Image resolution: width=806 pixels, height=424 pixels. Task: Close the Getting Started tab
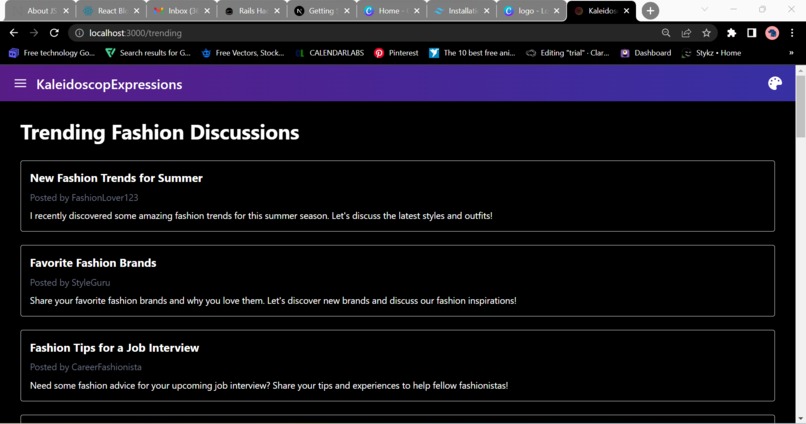coord(347,11)
